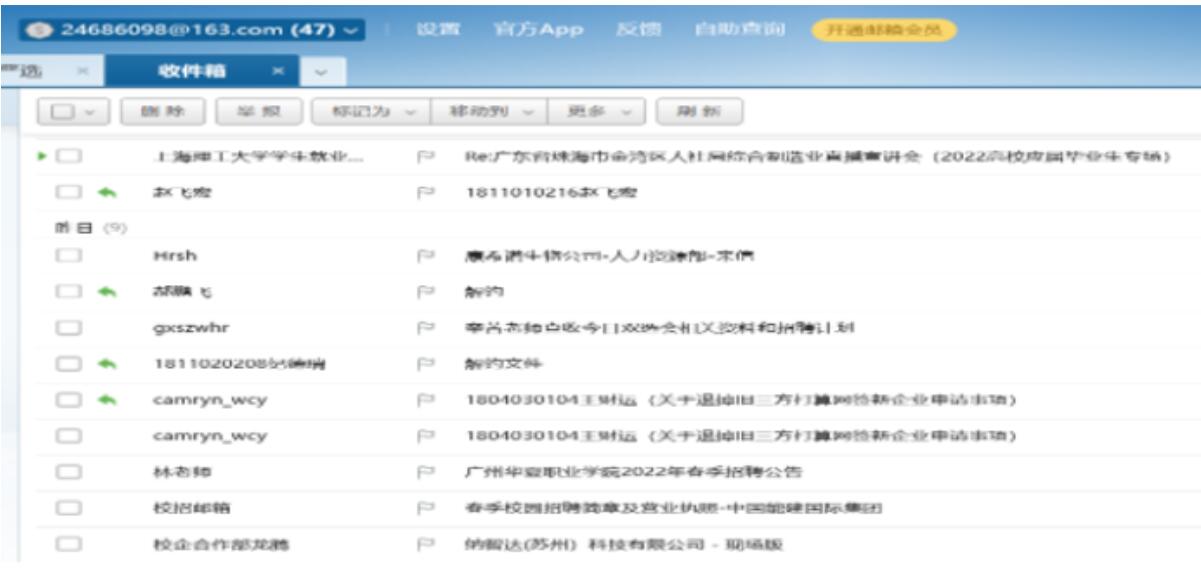Image resolution: width=1201 pixels, height=578 pixels.
Task: Open the 移动到 dropdown menu
Action: click(x=488, y=112)
